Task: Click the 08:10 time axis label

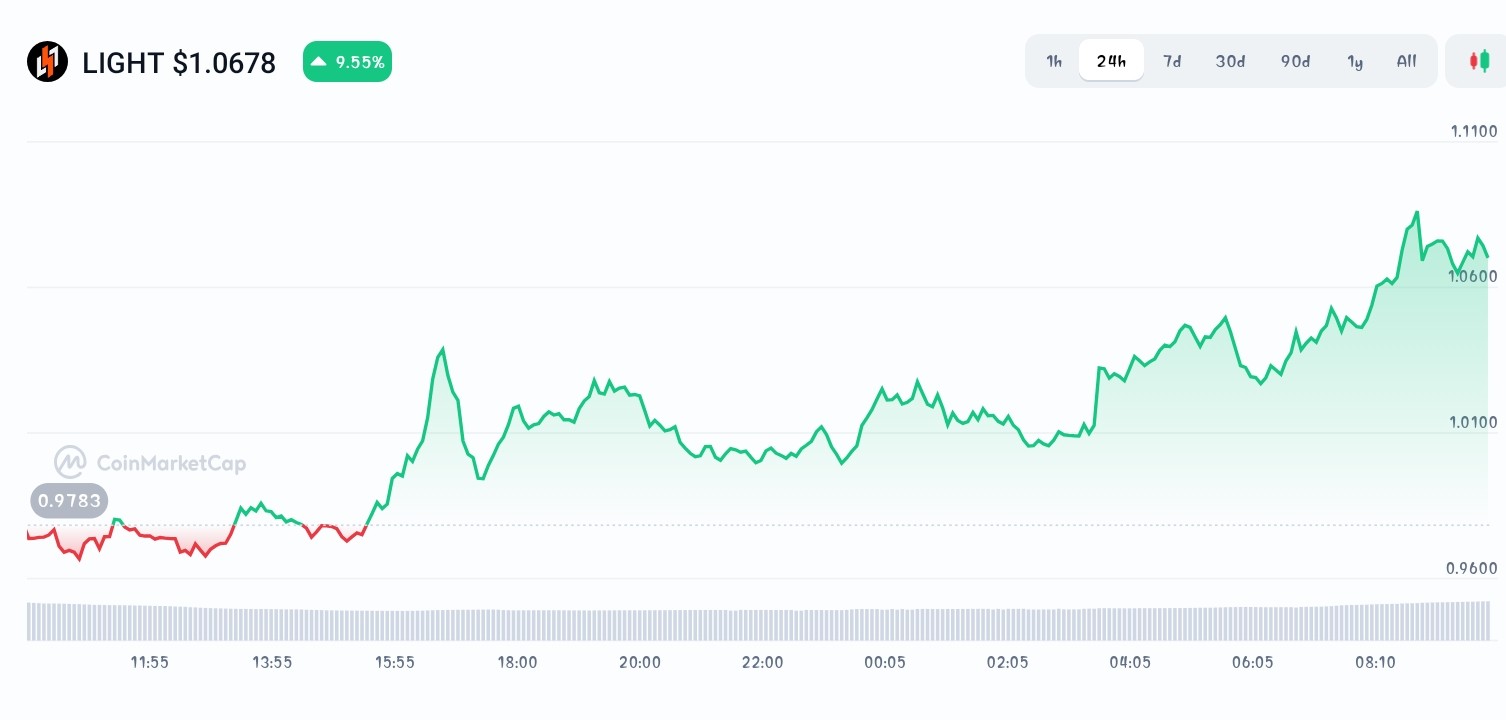Action: pyautogui.click(x=1375, y=662)
